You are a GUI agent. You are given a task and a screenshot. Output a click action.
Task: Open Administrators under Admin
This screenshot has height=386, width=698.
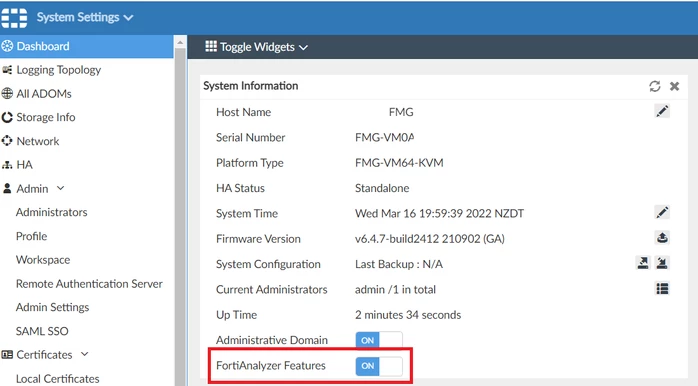pos(52,212)
